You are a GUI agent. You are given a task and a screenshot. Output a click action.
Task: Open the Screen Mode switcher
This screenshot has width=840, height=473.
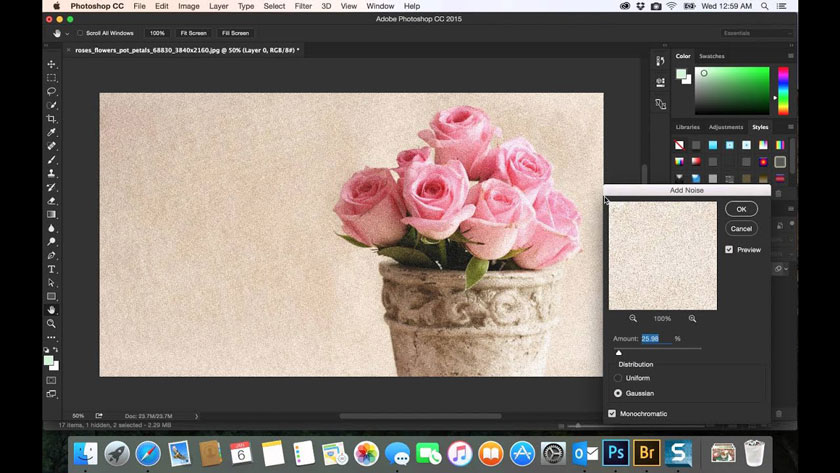[51, 394]
